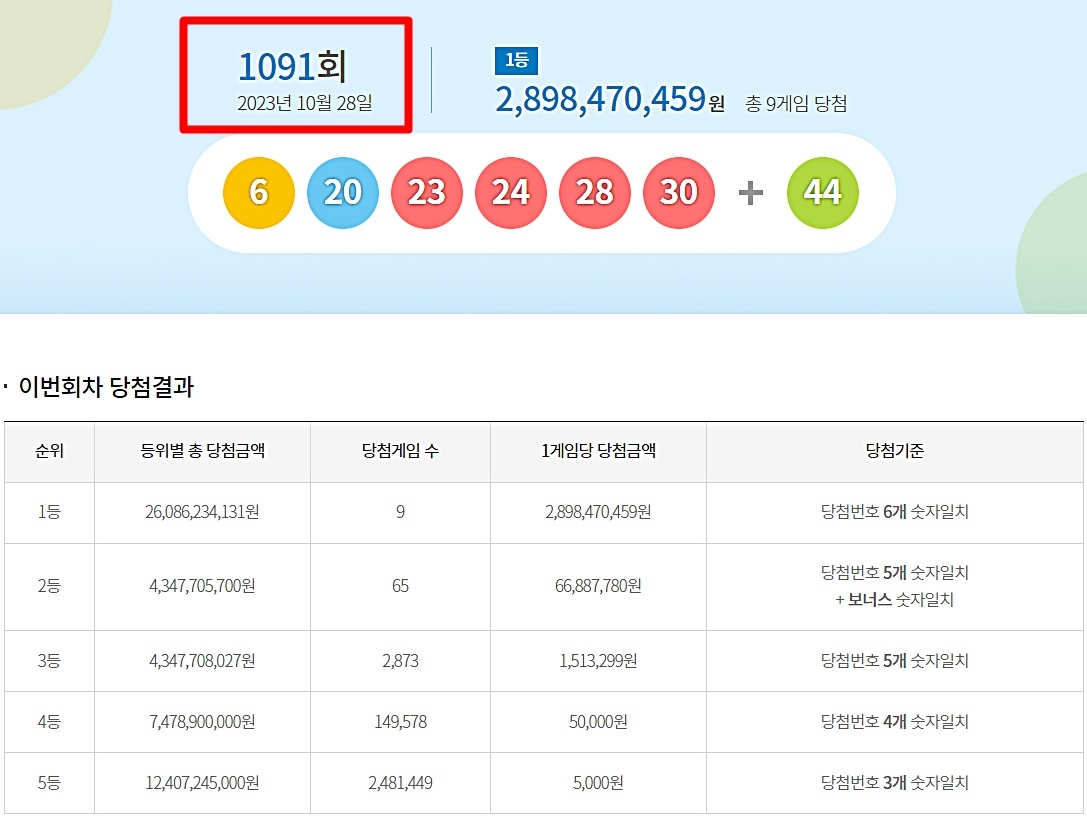Click the blue 1등 badge
Image resolution: width=1087 pixels, height=818 pixels.
[x=516, y=60]
